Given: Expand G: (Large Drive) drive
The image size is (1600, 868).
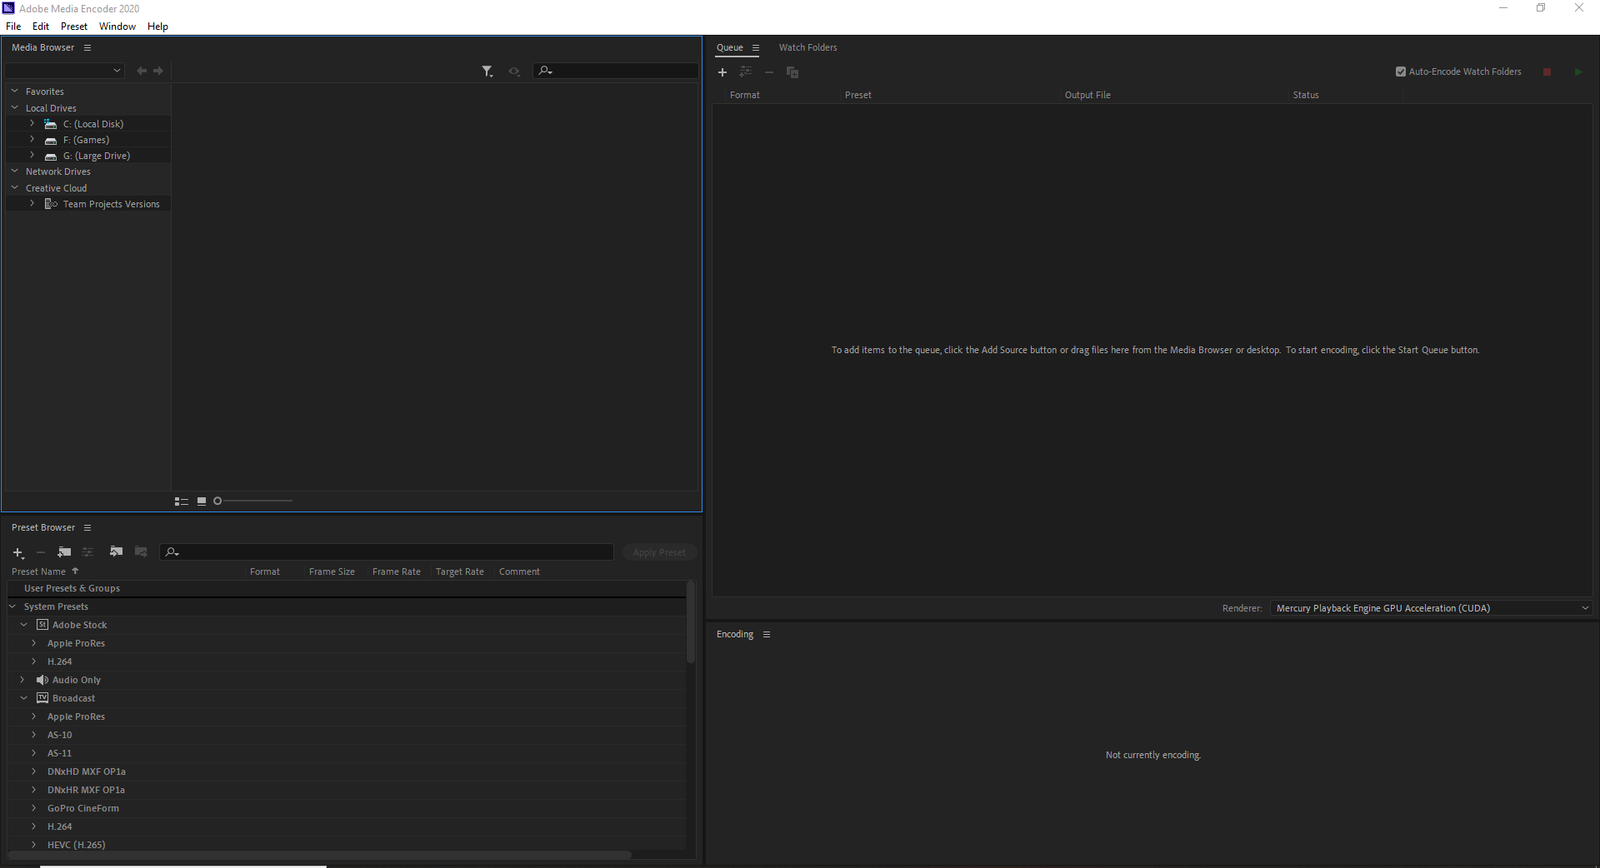Looking at the screenshot, I should pyautogui.click(x=32, y=156).
